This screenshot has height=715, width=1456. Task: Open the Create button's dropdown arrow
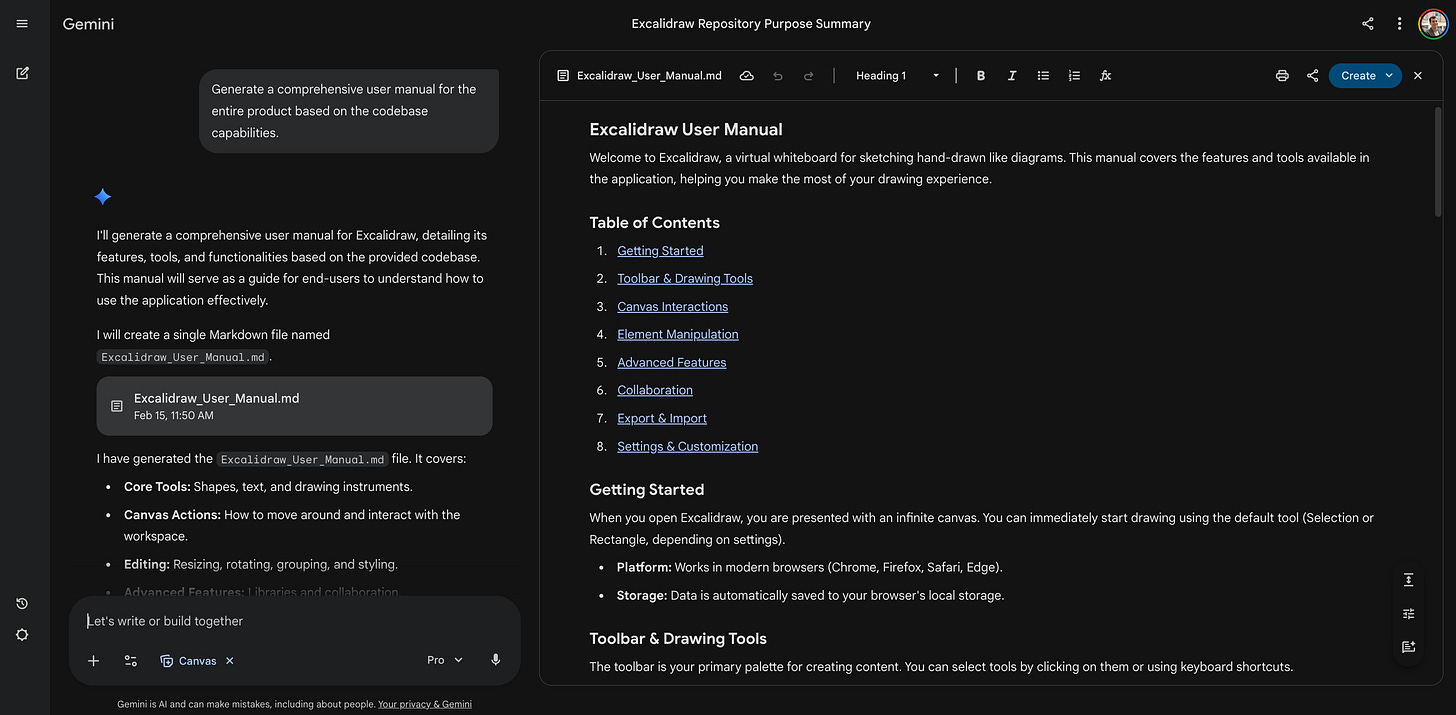pos(1388,75)
